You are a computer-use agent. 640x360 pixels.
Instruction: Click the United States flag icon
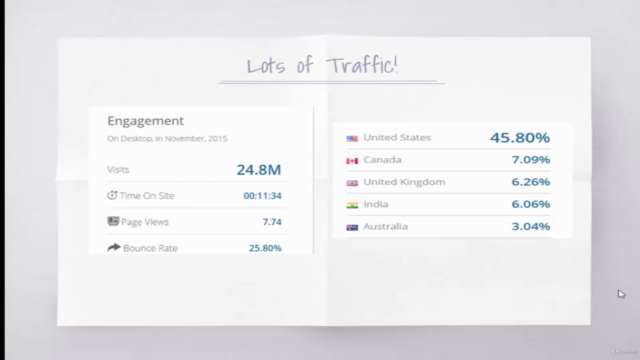pos(352,139)
